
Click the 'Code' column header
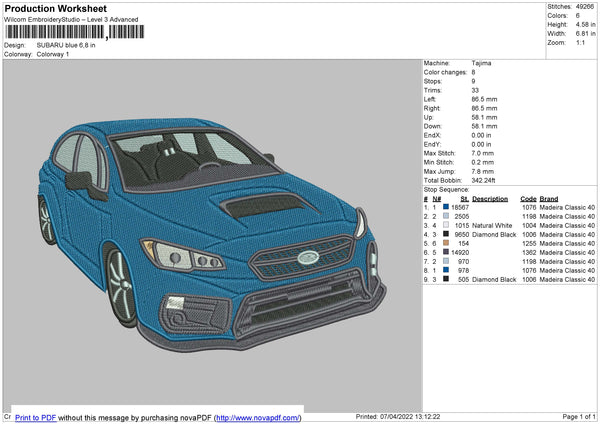[528, 199]
